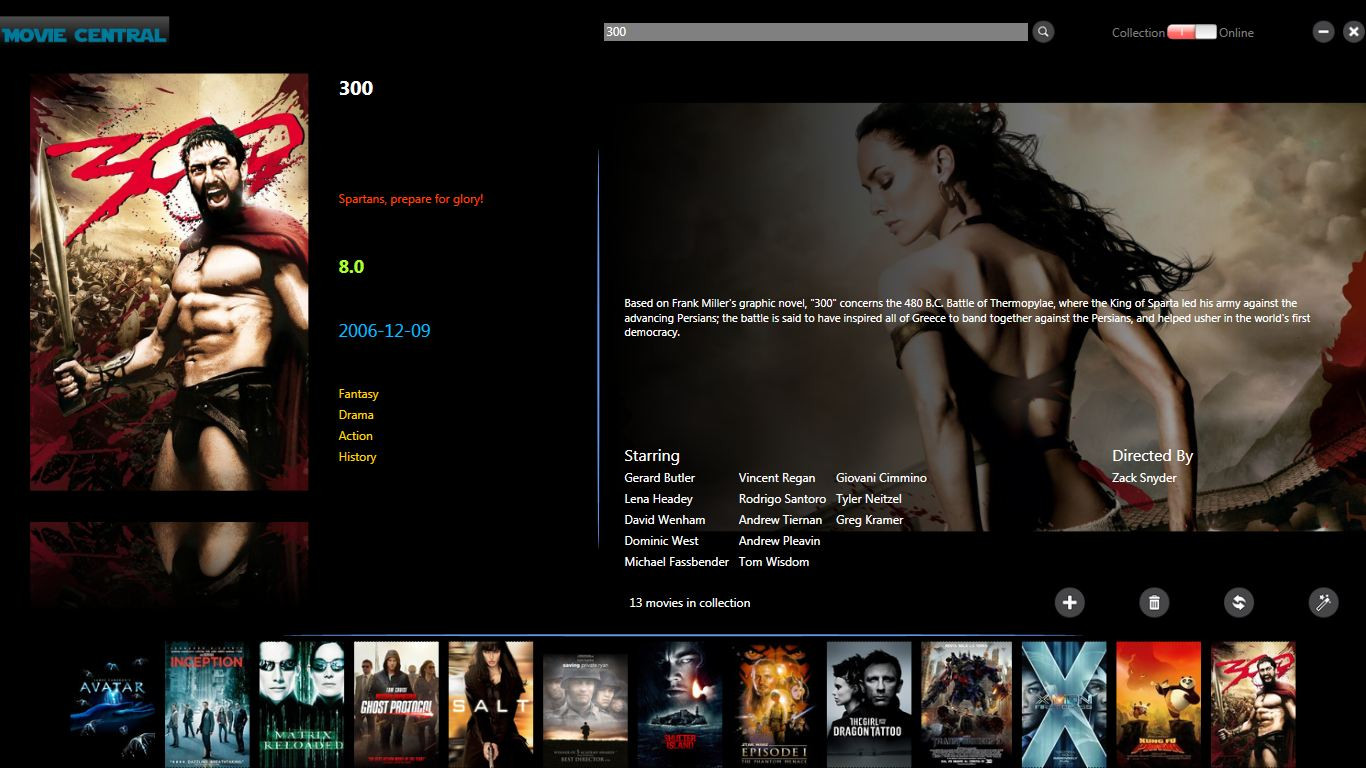
Task: Click the tagline Spartans, prepare for glory!
Action: 411,199
